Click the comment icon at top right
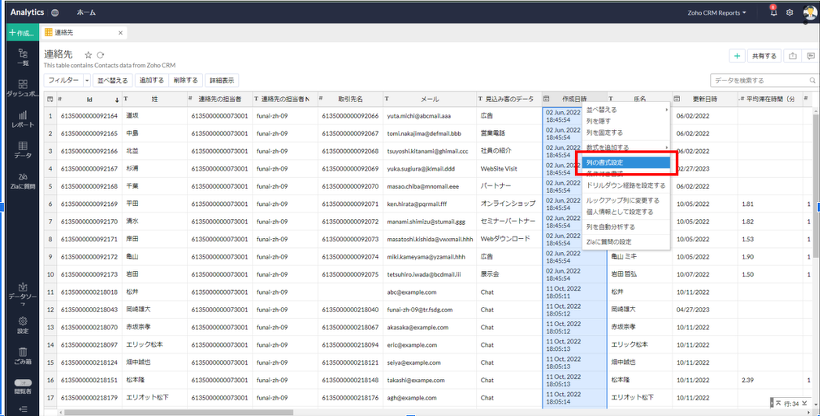This screenshot has width=820, height=416. (810, 56)
